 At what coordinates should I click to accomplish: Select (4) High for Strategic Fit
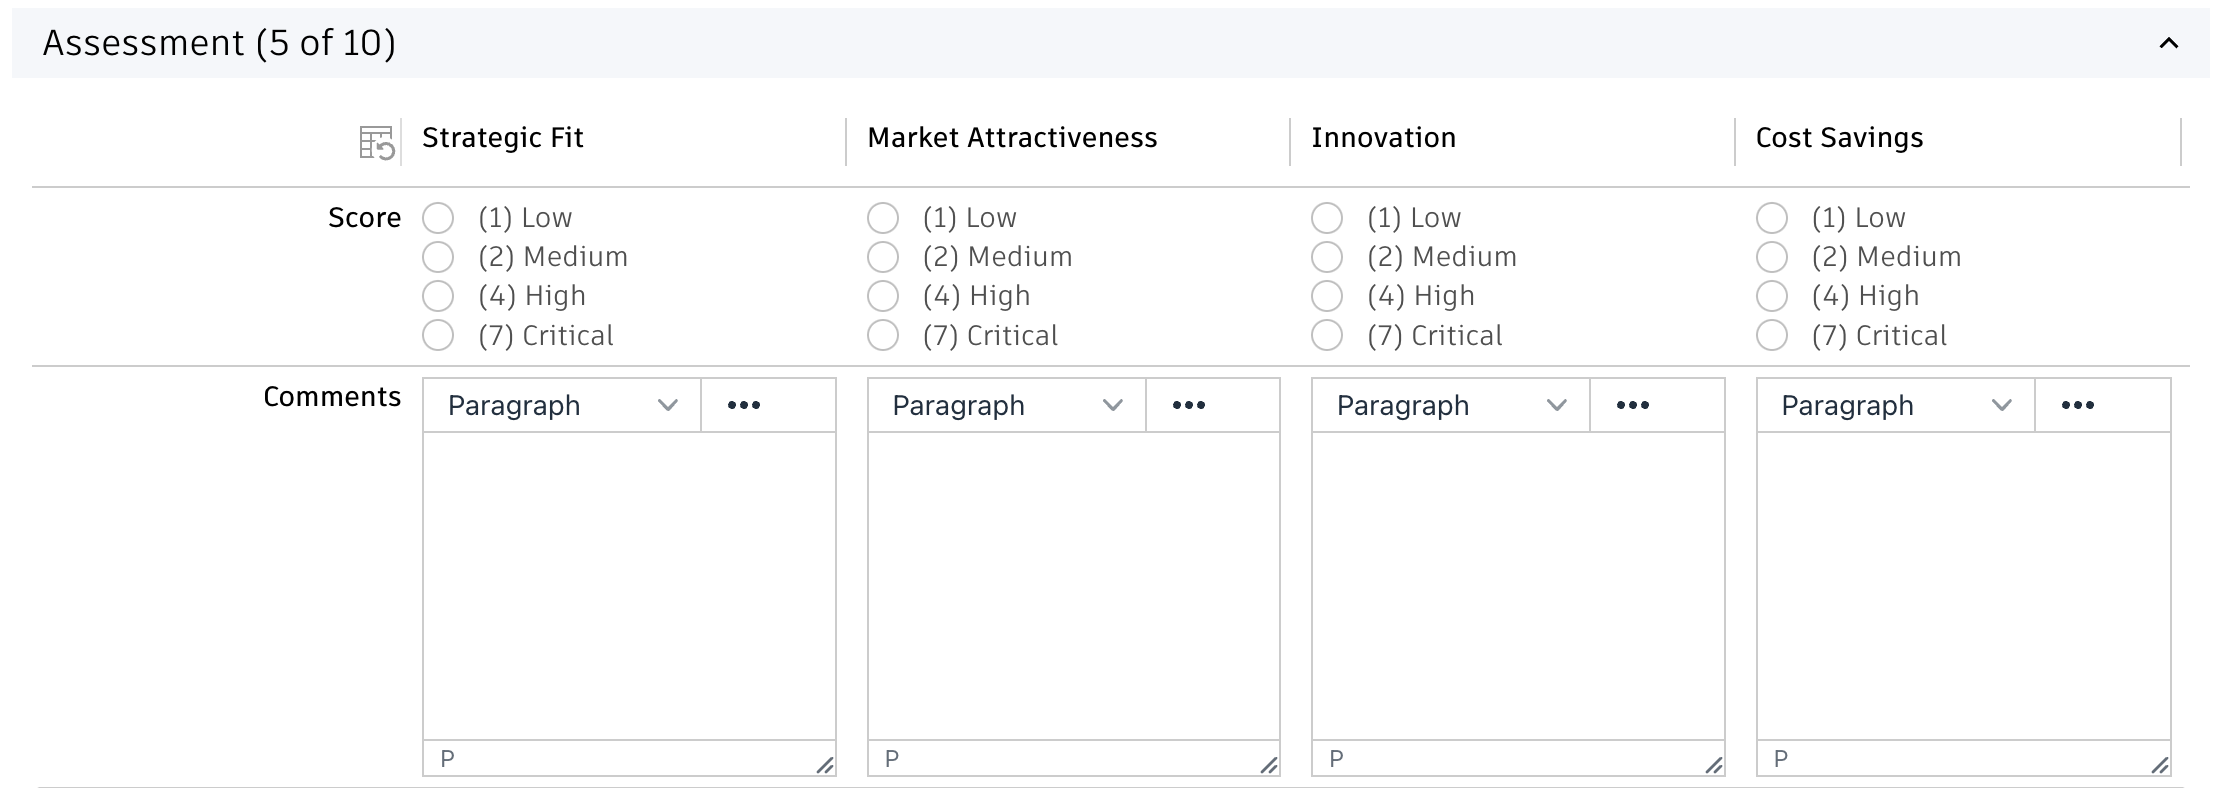[438, 296]
